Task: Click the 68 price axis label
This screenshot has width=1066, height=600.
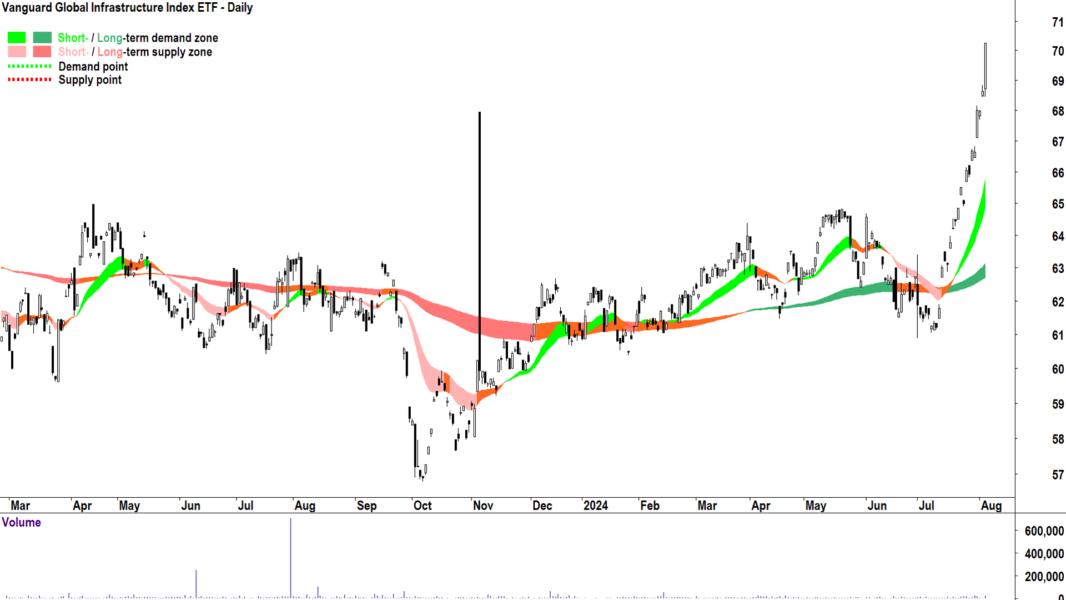Action: pyautogui.click(x=1057, y=111)
